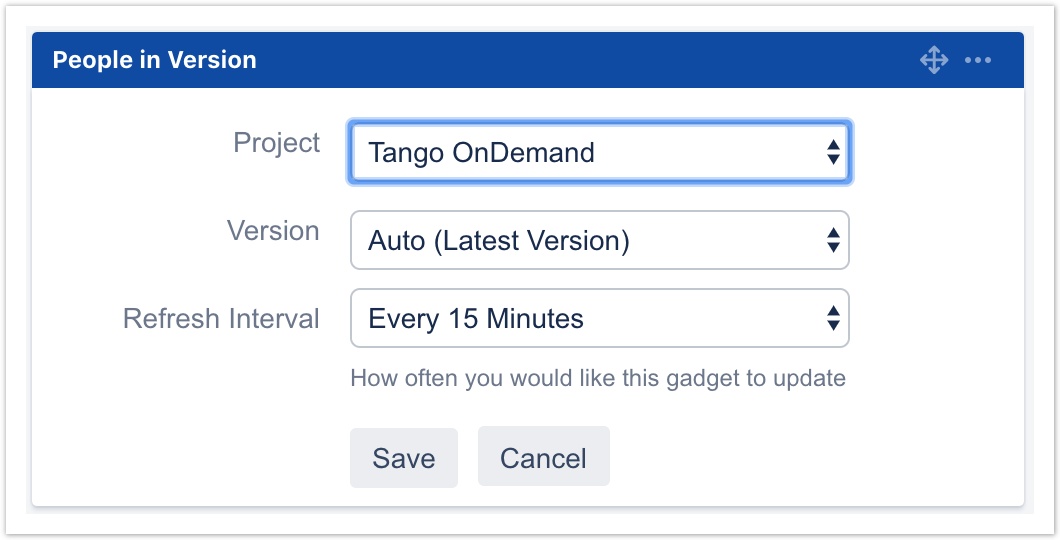Select the Auto (Latest Version) value text
1060x540 pixels.
498,240
